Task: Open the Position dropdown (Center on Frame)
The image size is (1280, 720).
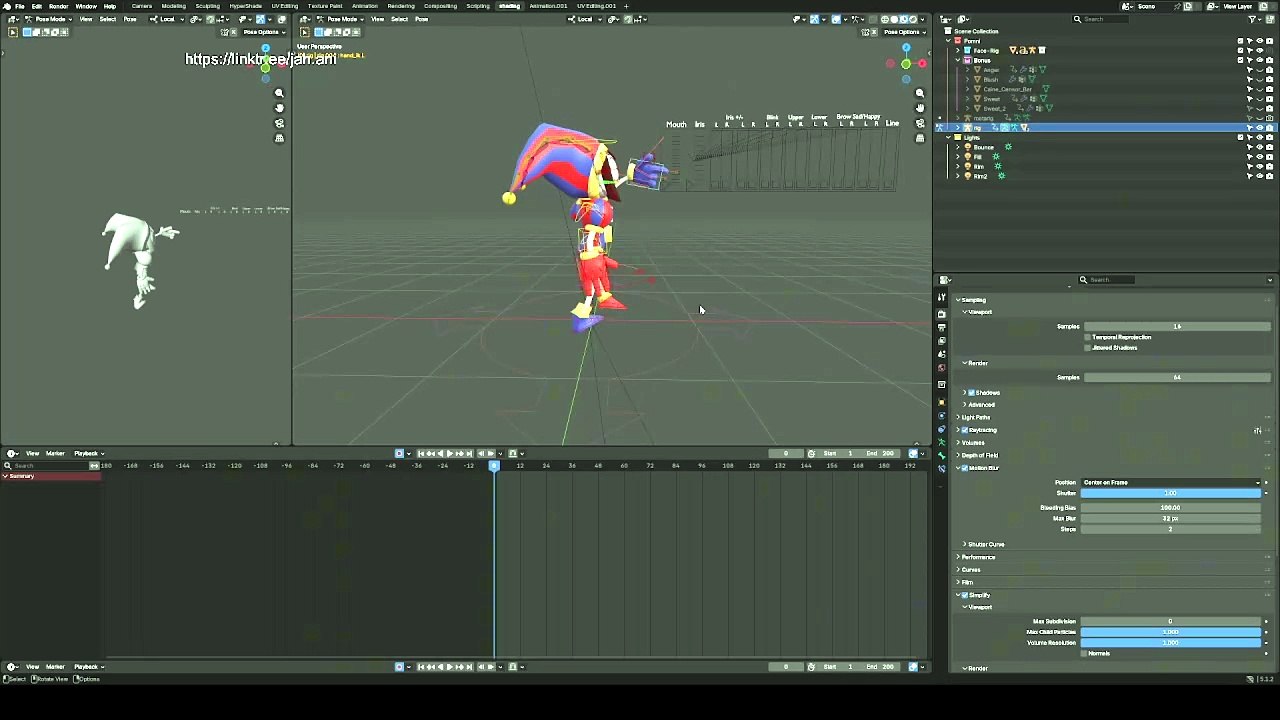Action: click(x=1171, y=483)
